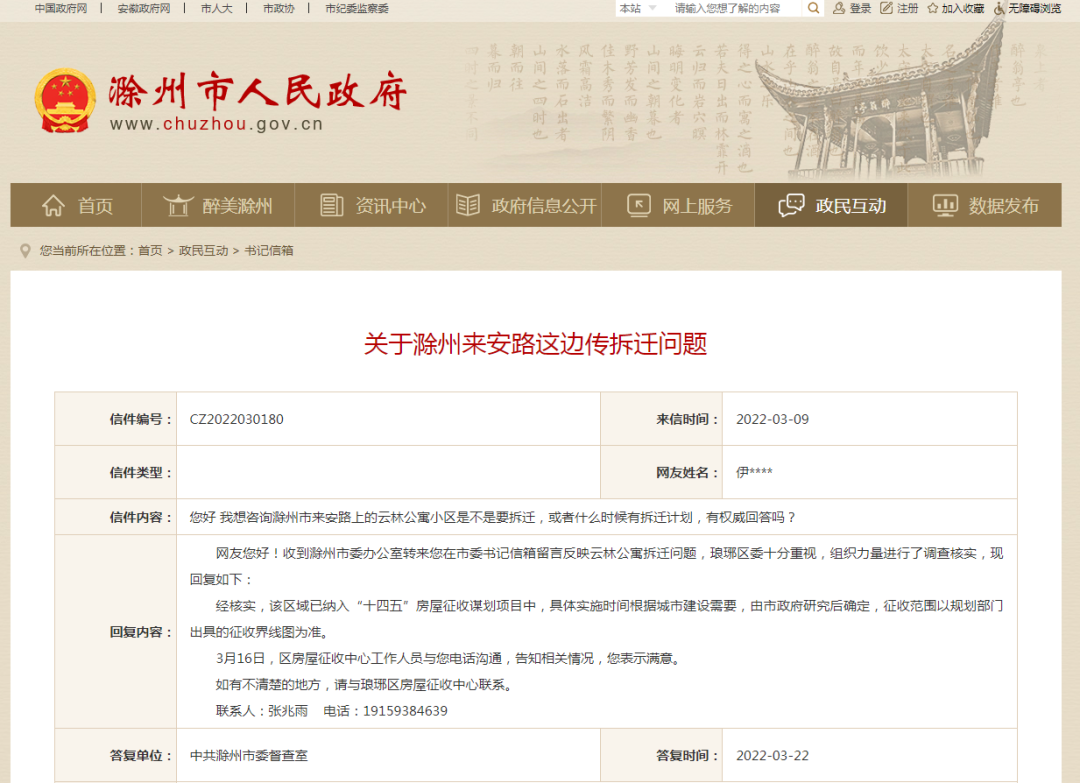Select the 政民互动 navigation tab

(831, 205)
